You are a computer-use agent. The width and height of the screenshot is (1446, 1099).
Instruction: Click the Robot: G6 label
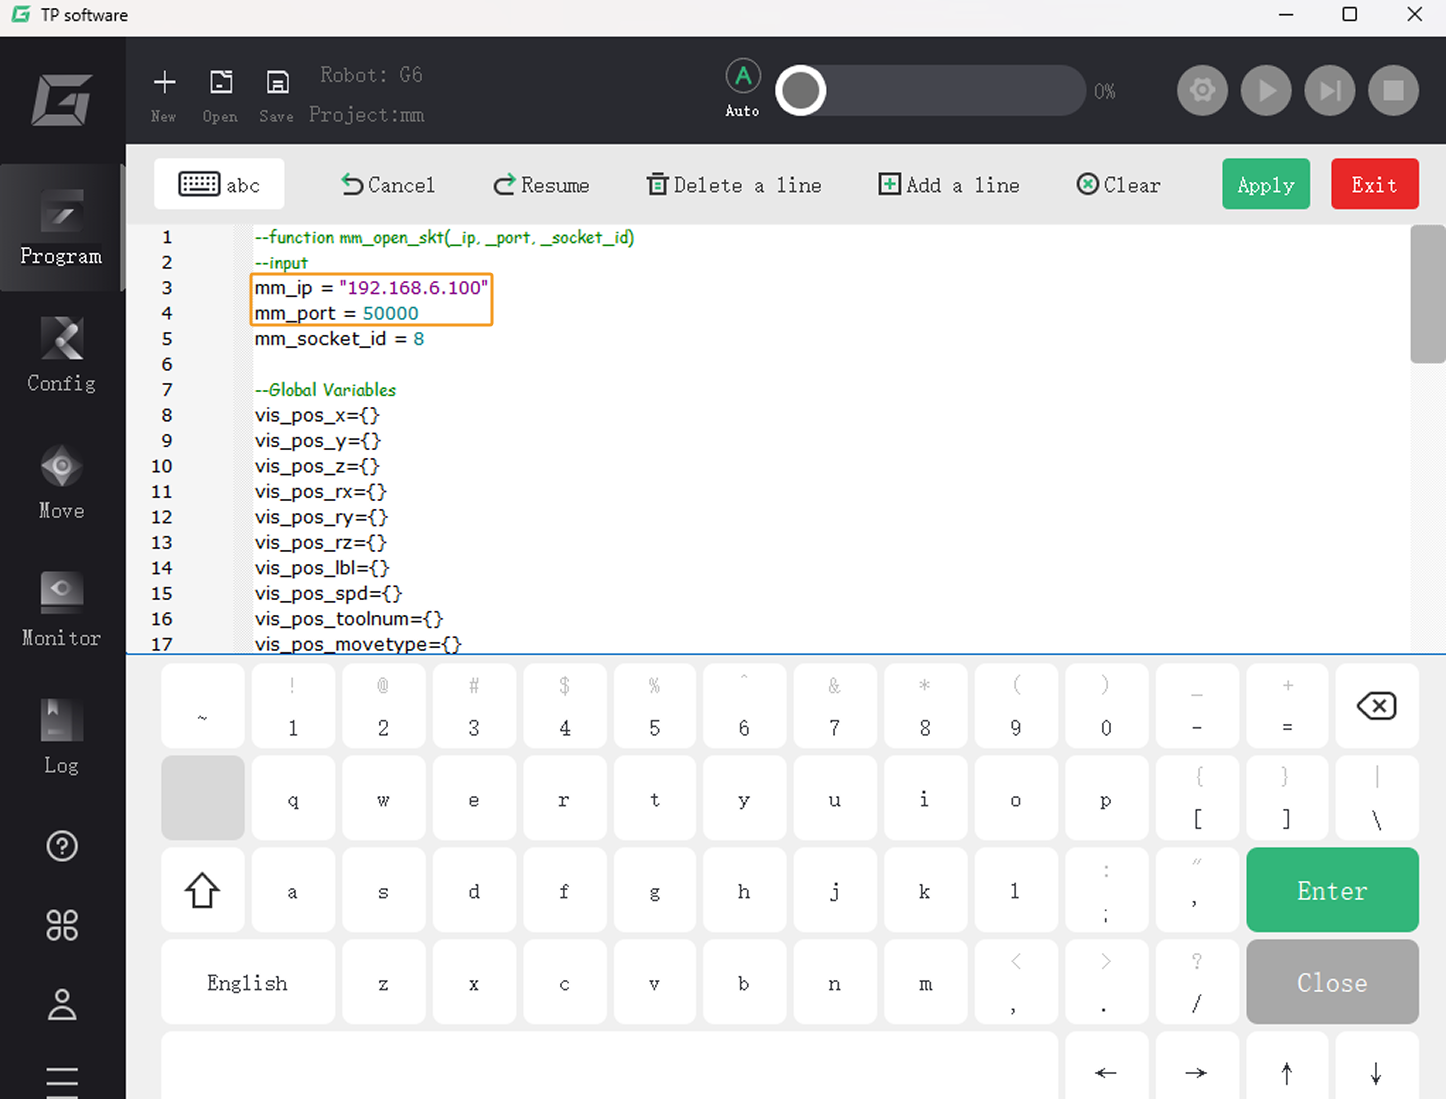coord(371,75)
